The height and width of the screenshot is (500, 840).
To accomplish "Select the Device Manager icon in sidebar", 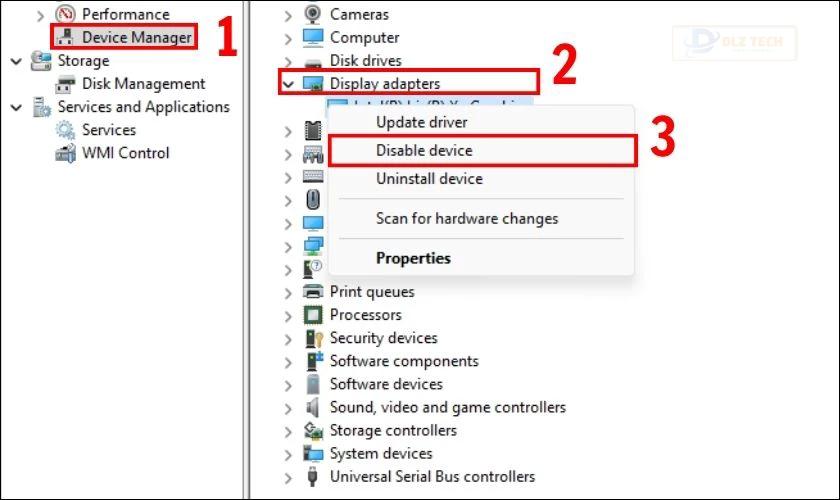I will pyautogui.click(x=65, y=37).
